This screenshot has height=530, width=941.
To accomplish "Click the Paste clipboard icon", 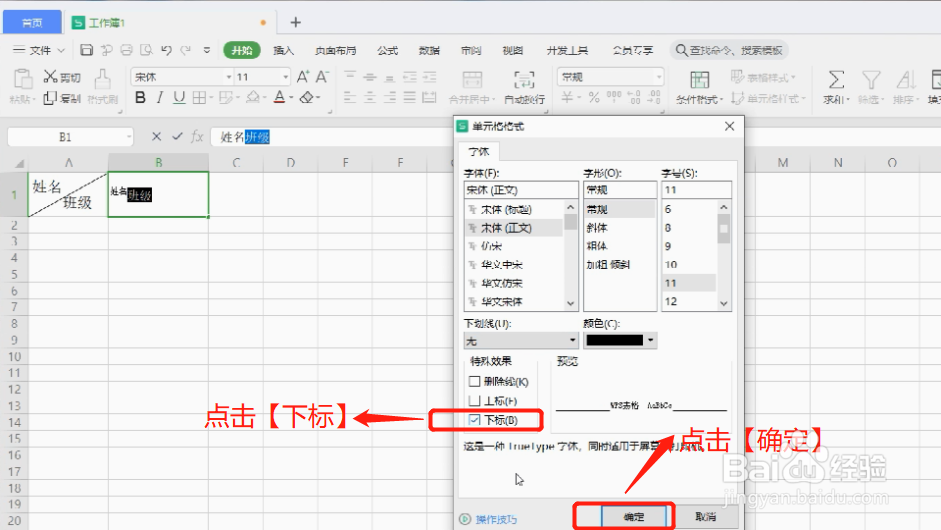I will click(23, 79).
